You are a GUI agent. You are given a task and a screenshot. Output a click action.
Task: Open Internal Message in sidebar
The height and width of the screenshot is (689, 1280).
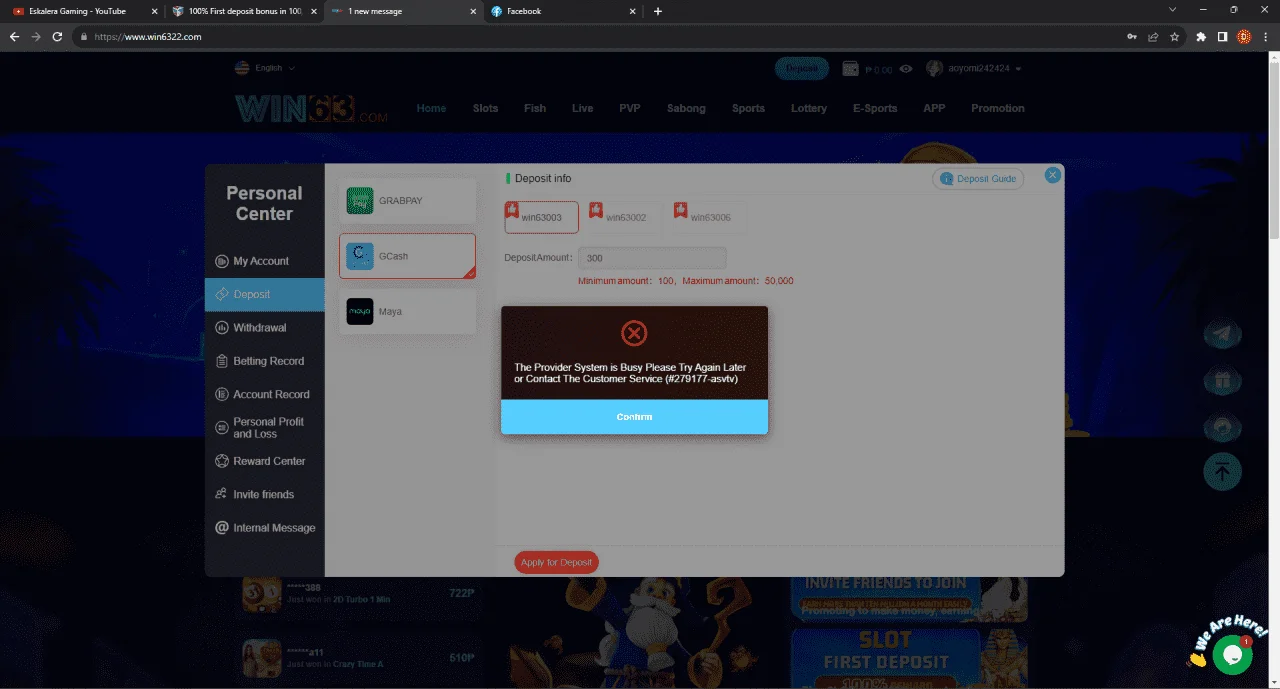[x=264, y=528]
